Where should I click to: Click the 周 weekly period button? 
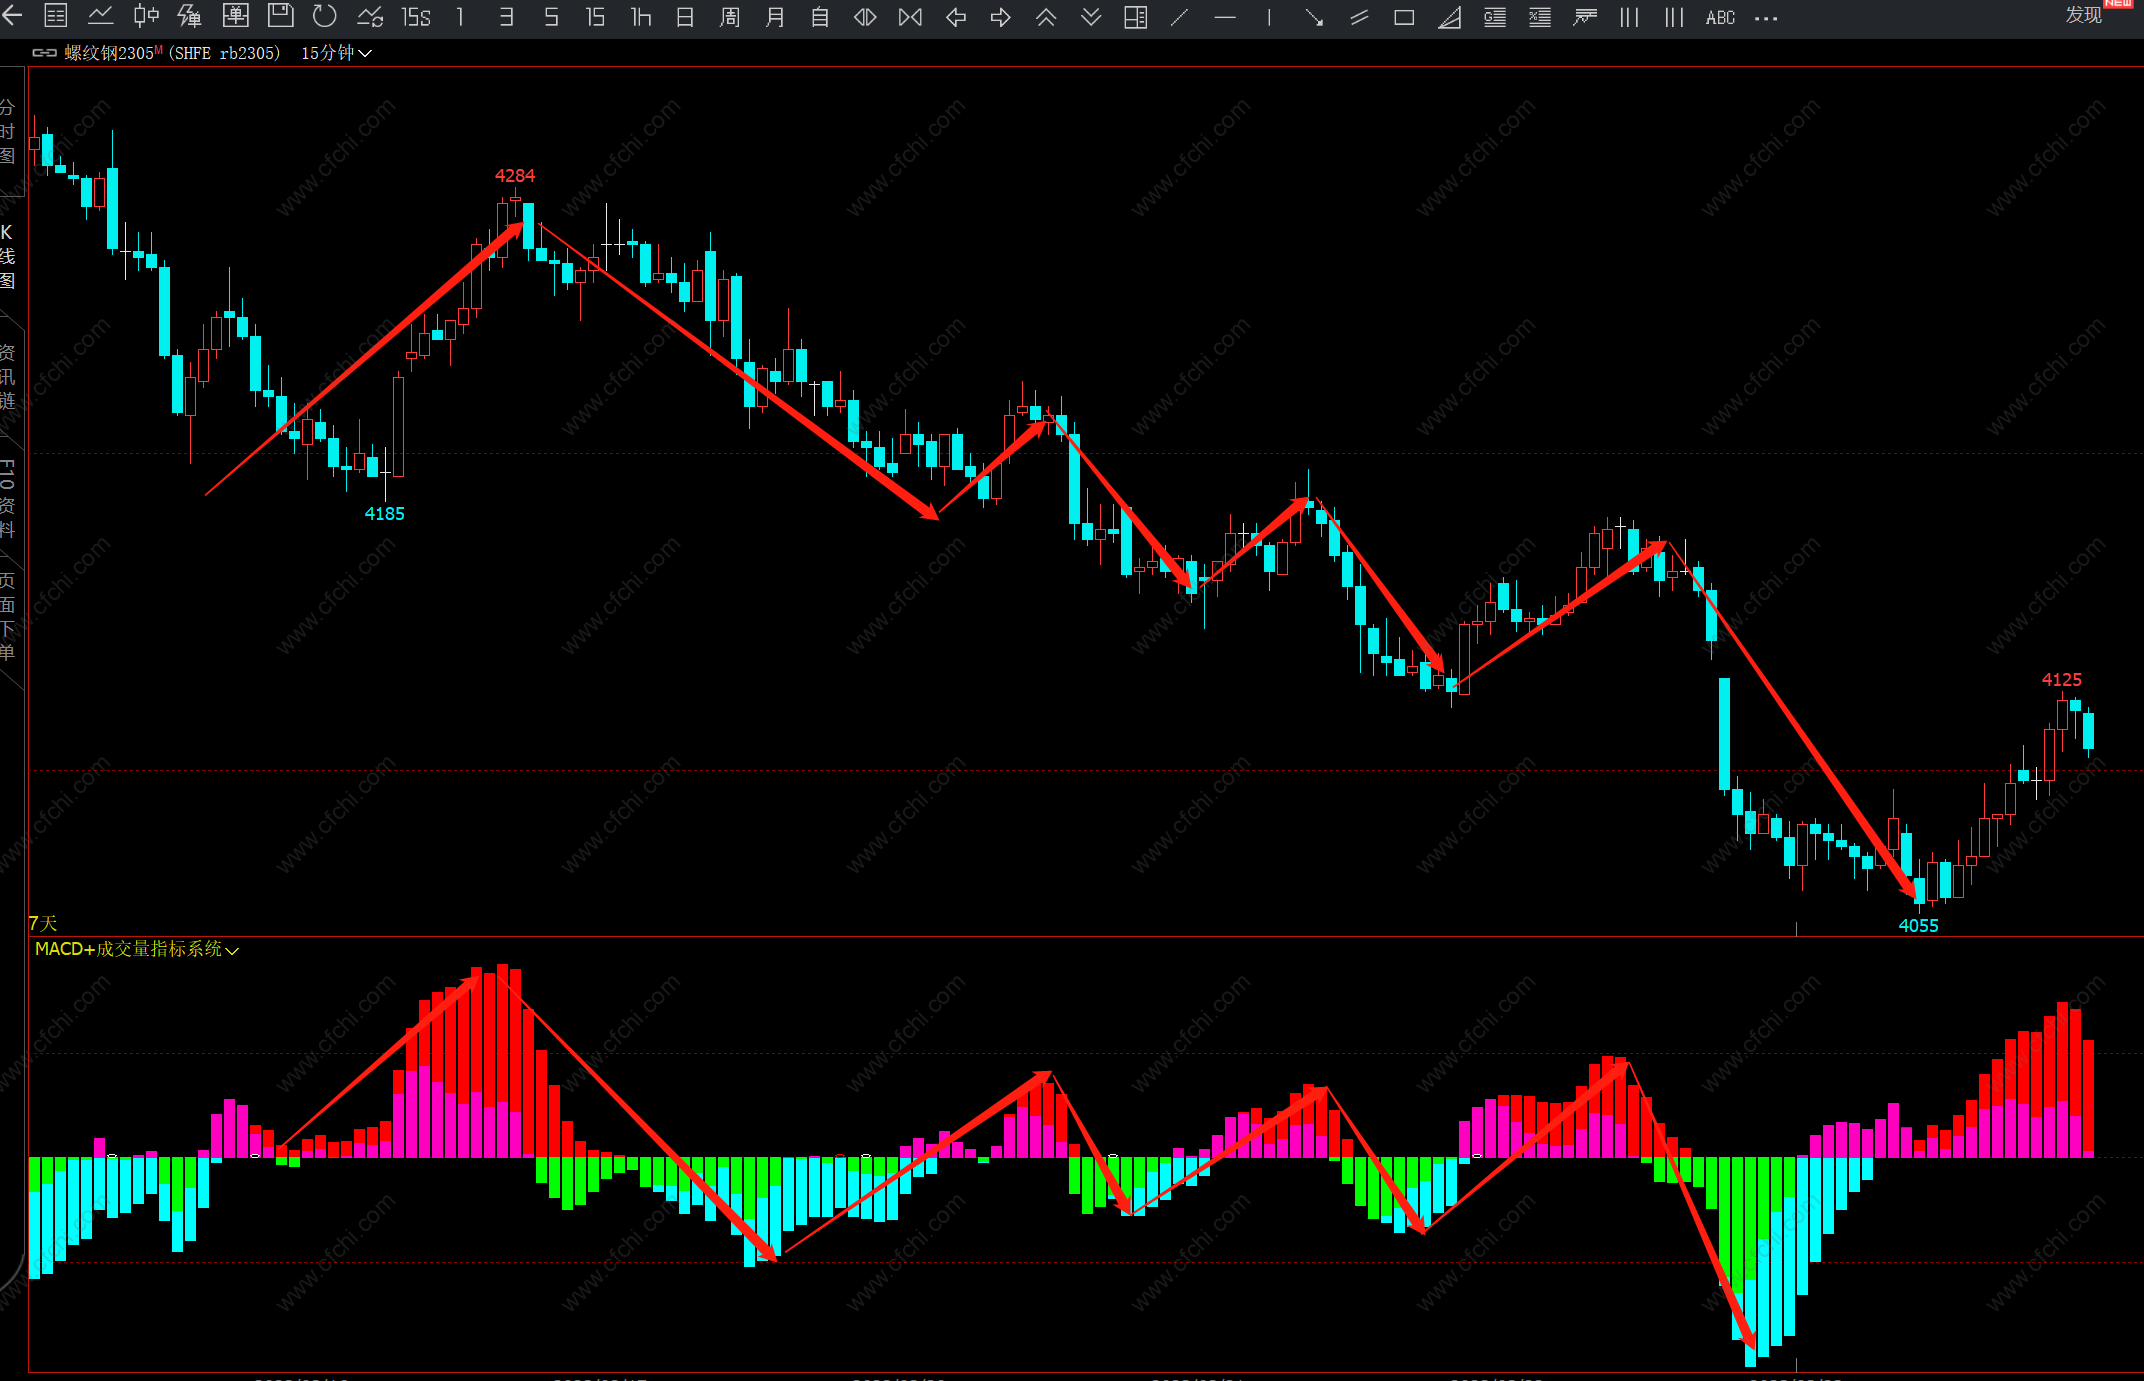pyautogui.click(x=730, y=17)
